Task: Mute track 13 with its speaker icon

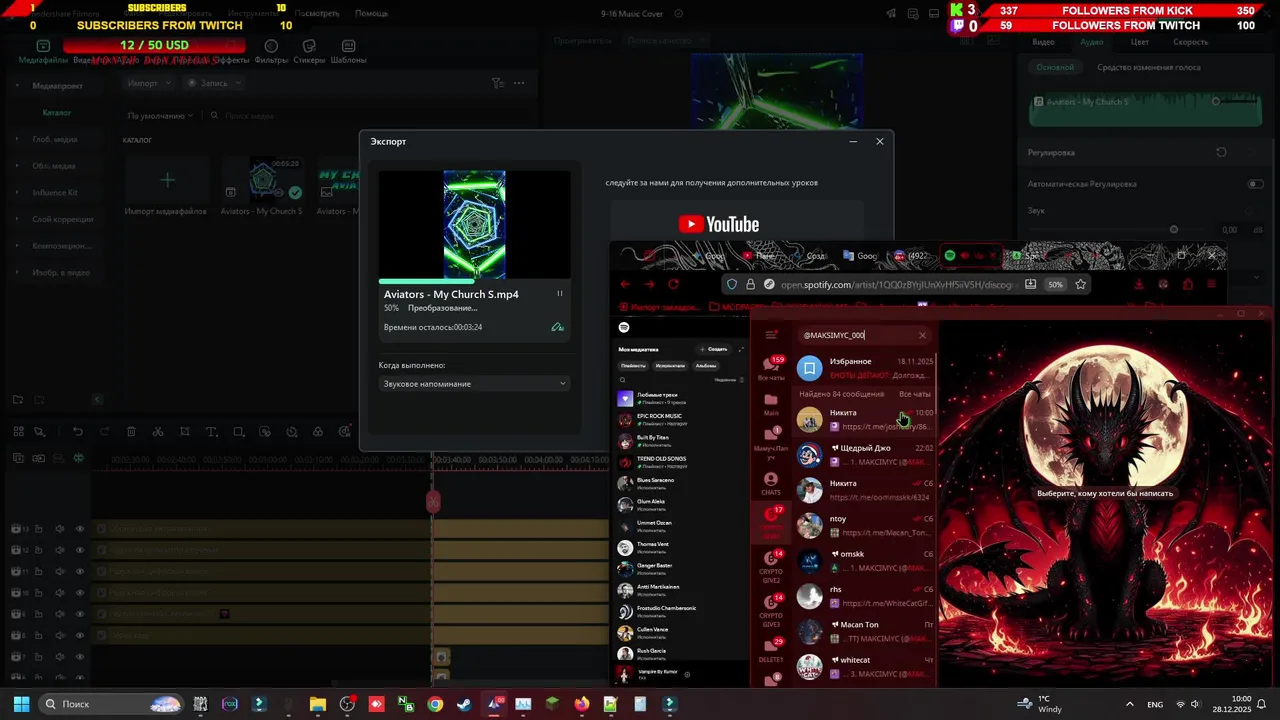Action: click(x=60, y=529)
